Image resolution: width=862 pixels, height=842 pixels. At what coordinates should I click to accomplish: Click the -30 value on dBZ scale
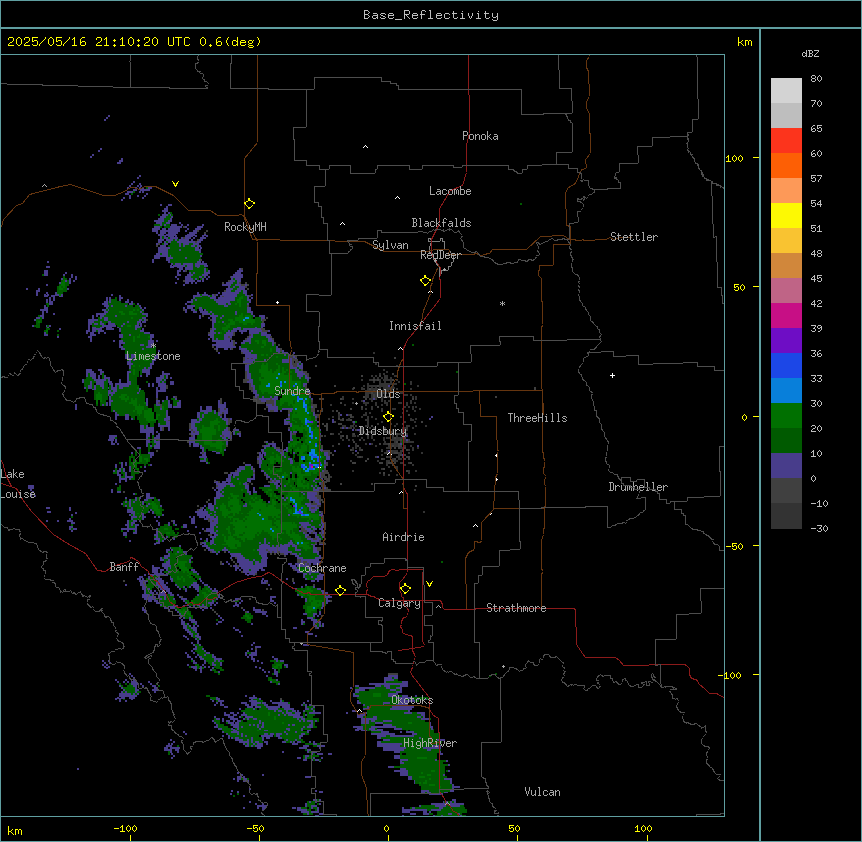[819, 529]
